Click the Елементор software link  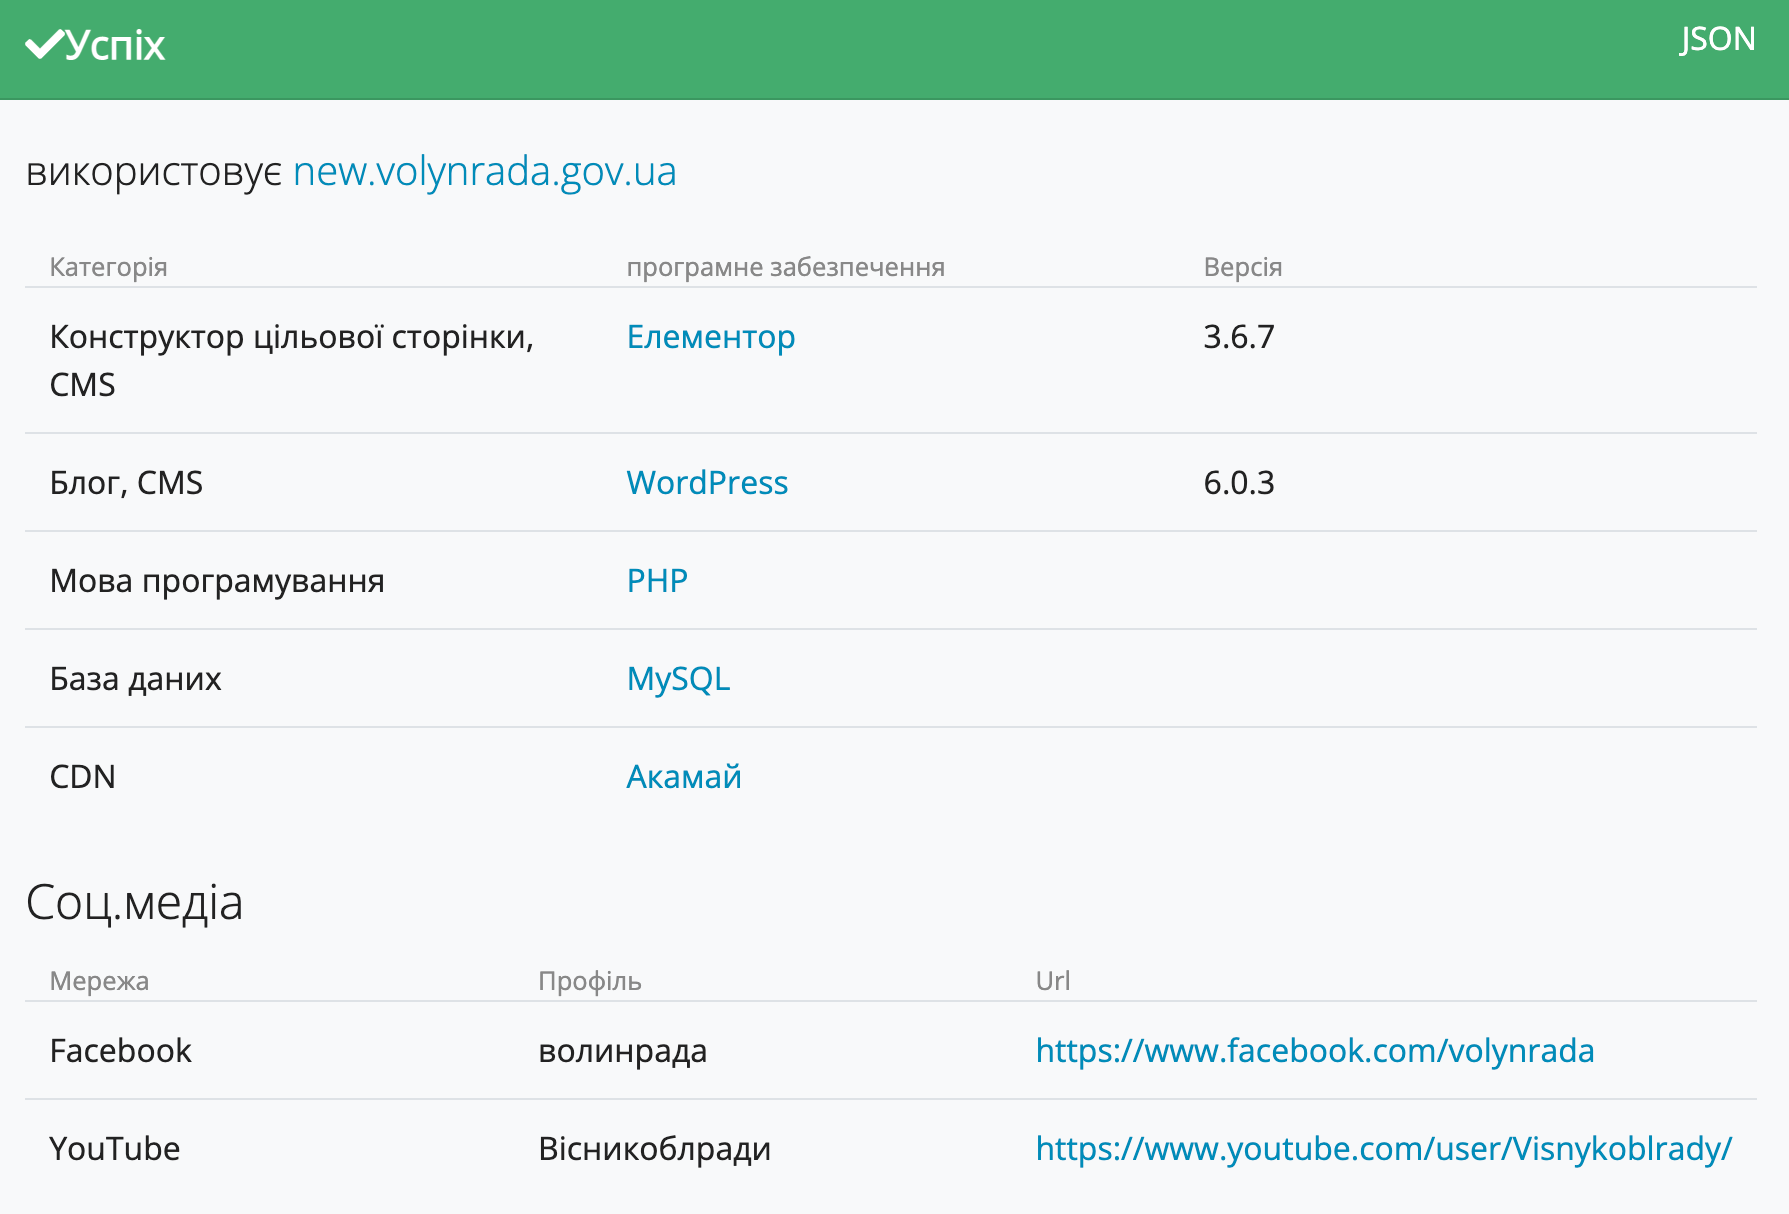click(x=710, y=337)
